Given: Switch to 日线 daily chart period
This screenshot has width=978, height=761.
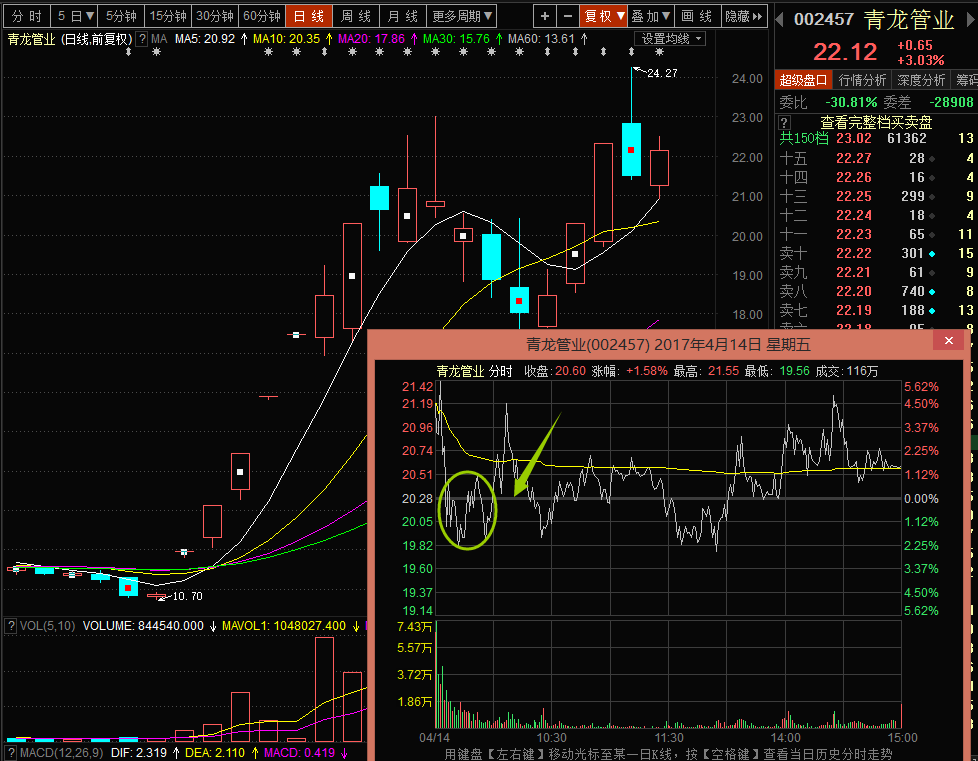Looking at the screenshot, I should tap(310, 16).
